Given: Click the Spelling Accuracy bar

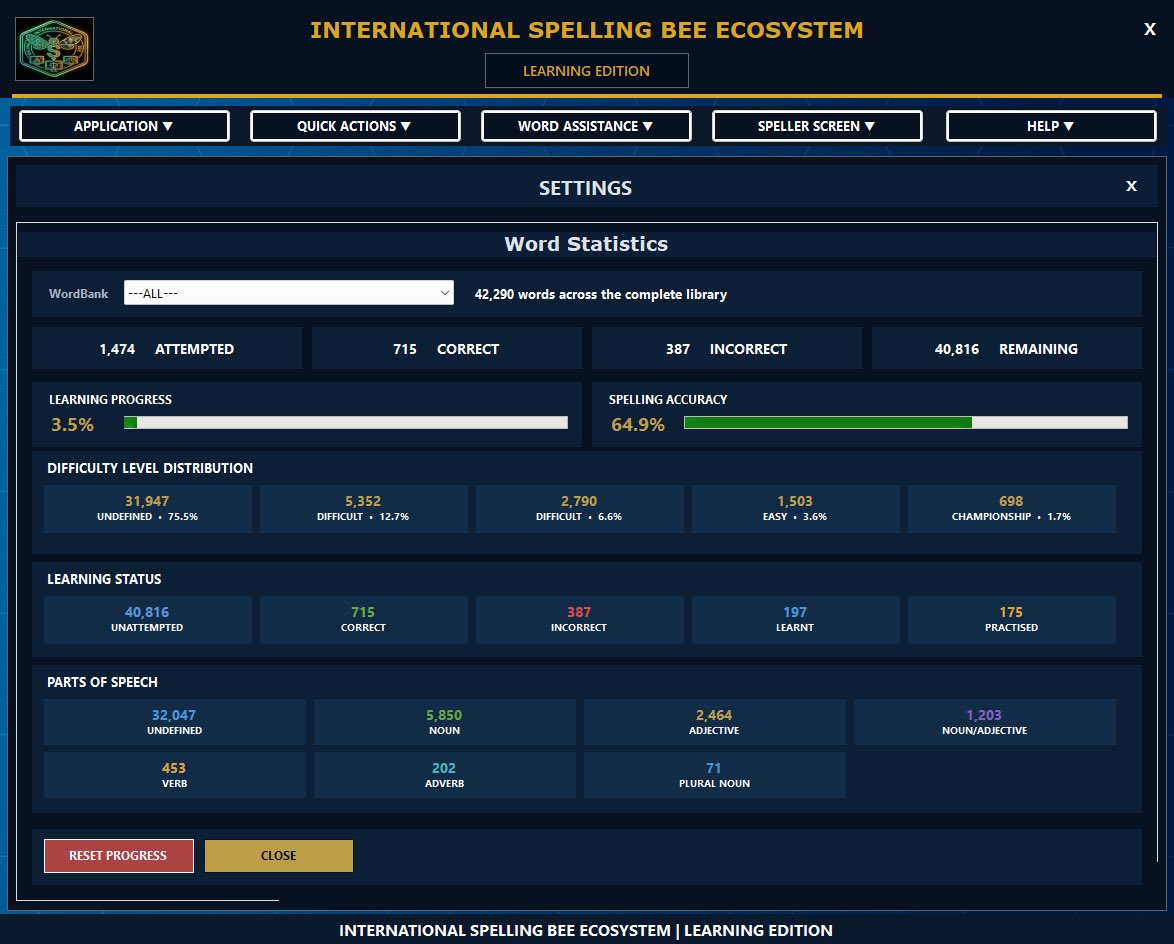Looking at the screenshot, I should (905, 423).
